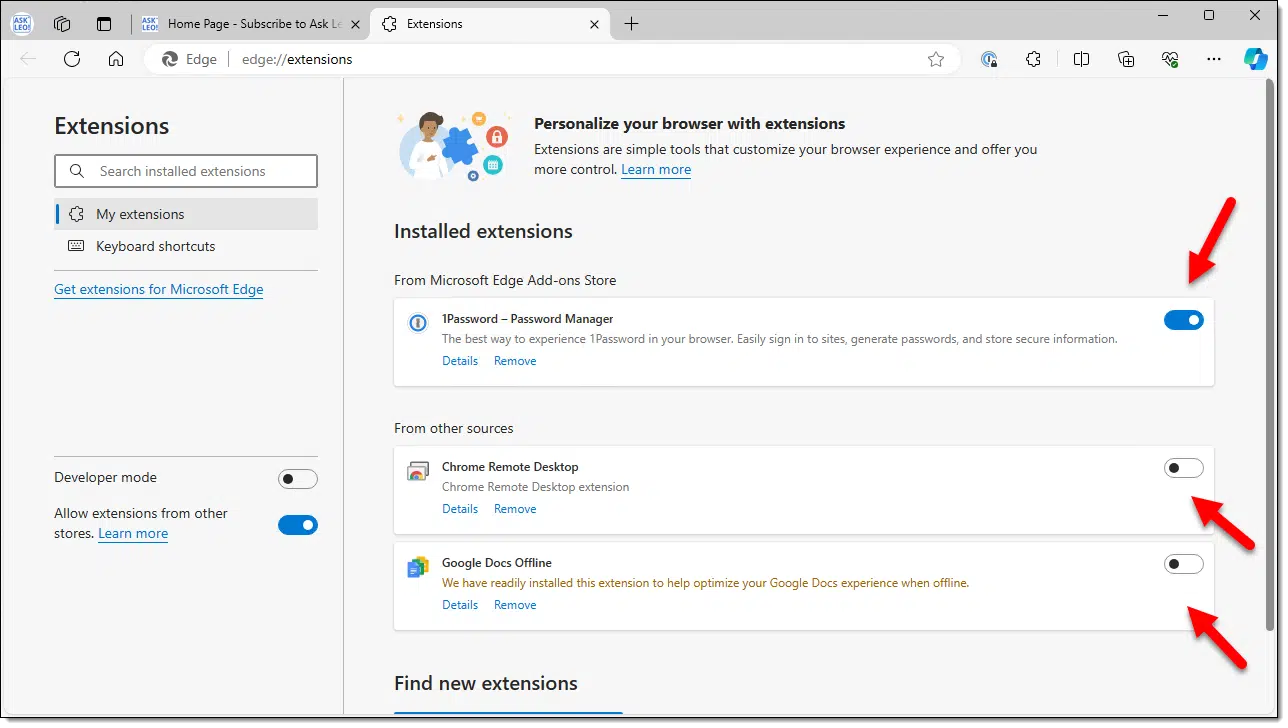The image size is (1288, 728).
Task: Go to the Home page icon
Action: (116, 59)
